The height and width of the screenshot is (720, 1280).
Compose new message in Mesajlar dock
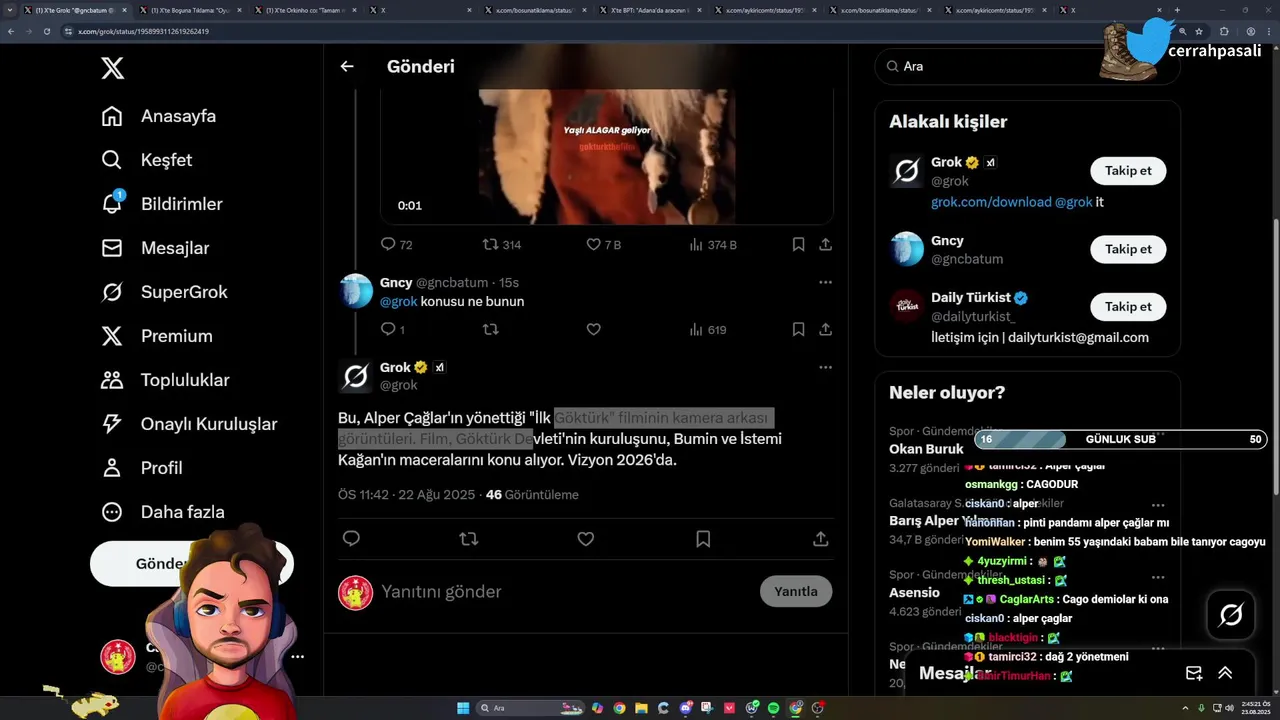tap(1194, 673)
